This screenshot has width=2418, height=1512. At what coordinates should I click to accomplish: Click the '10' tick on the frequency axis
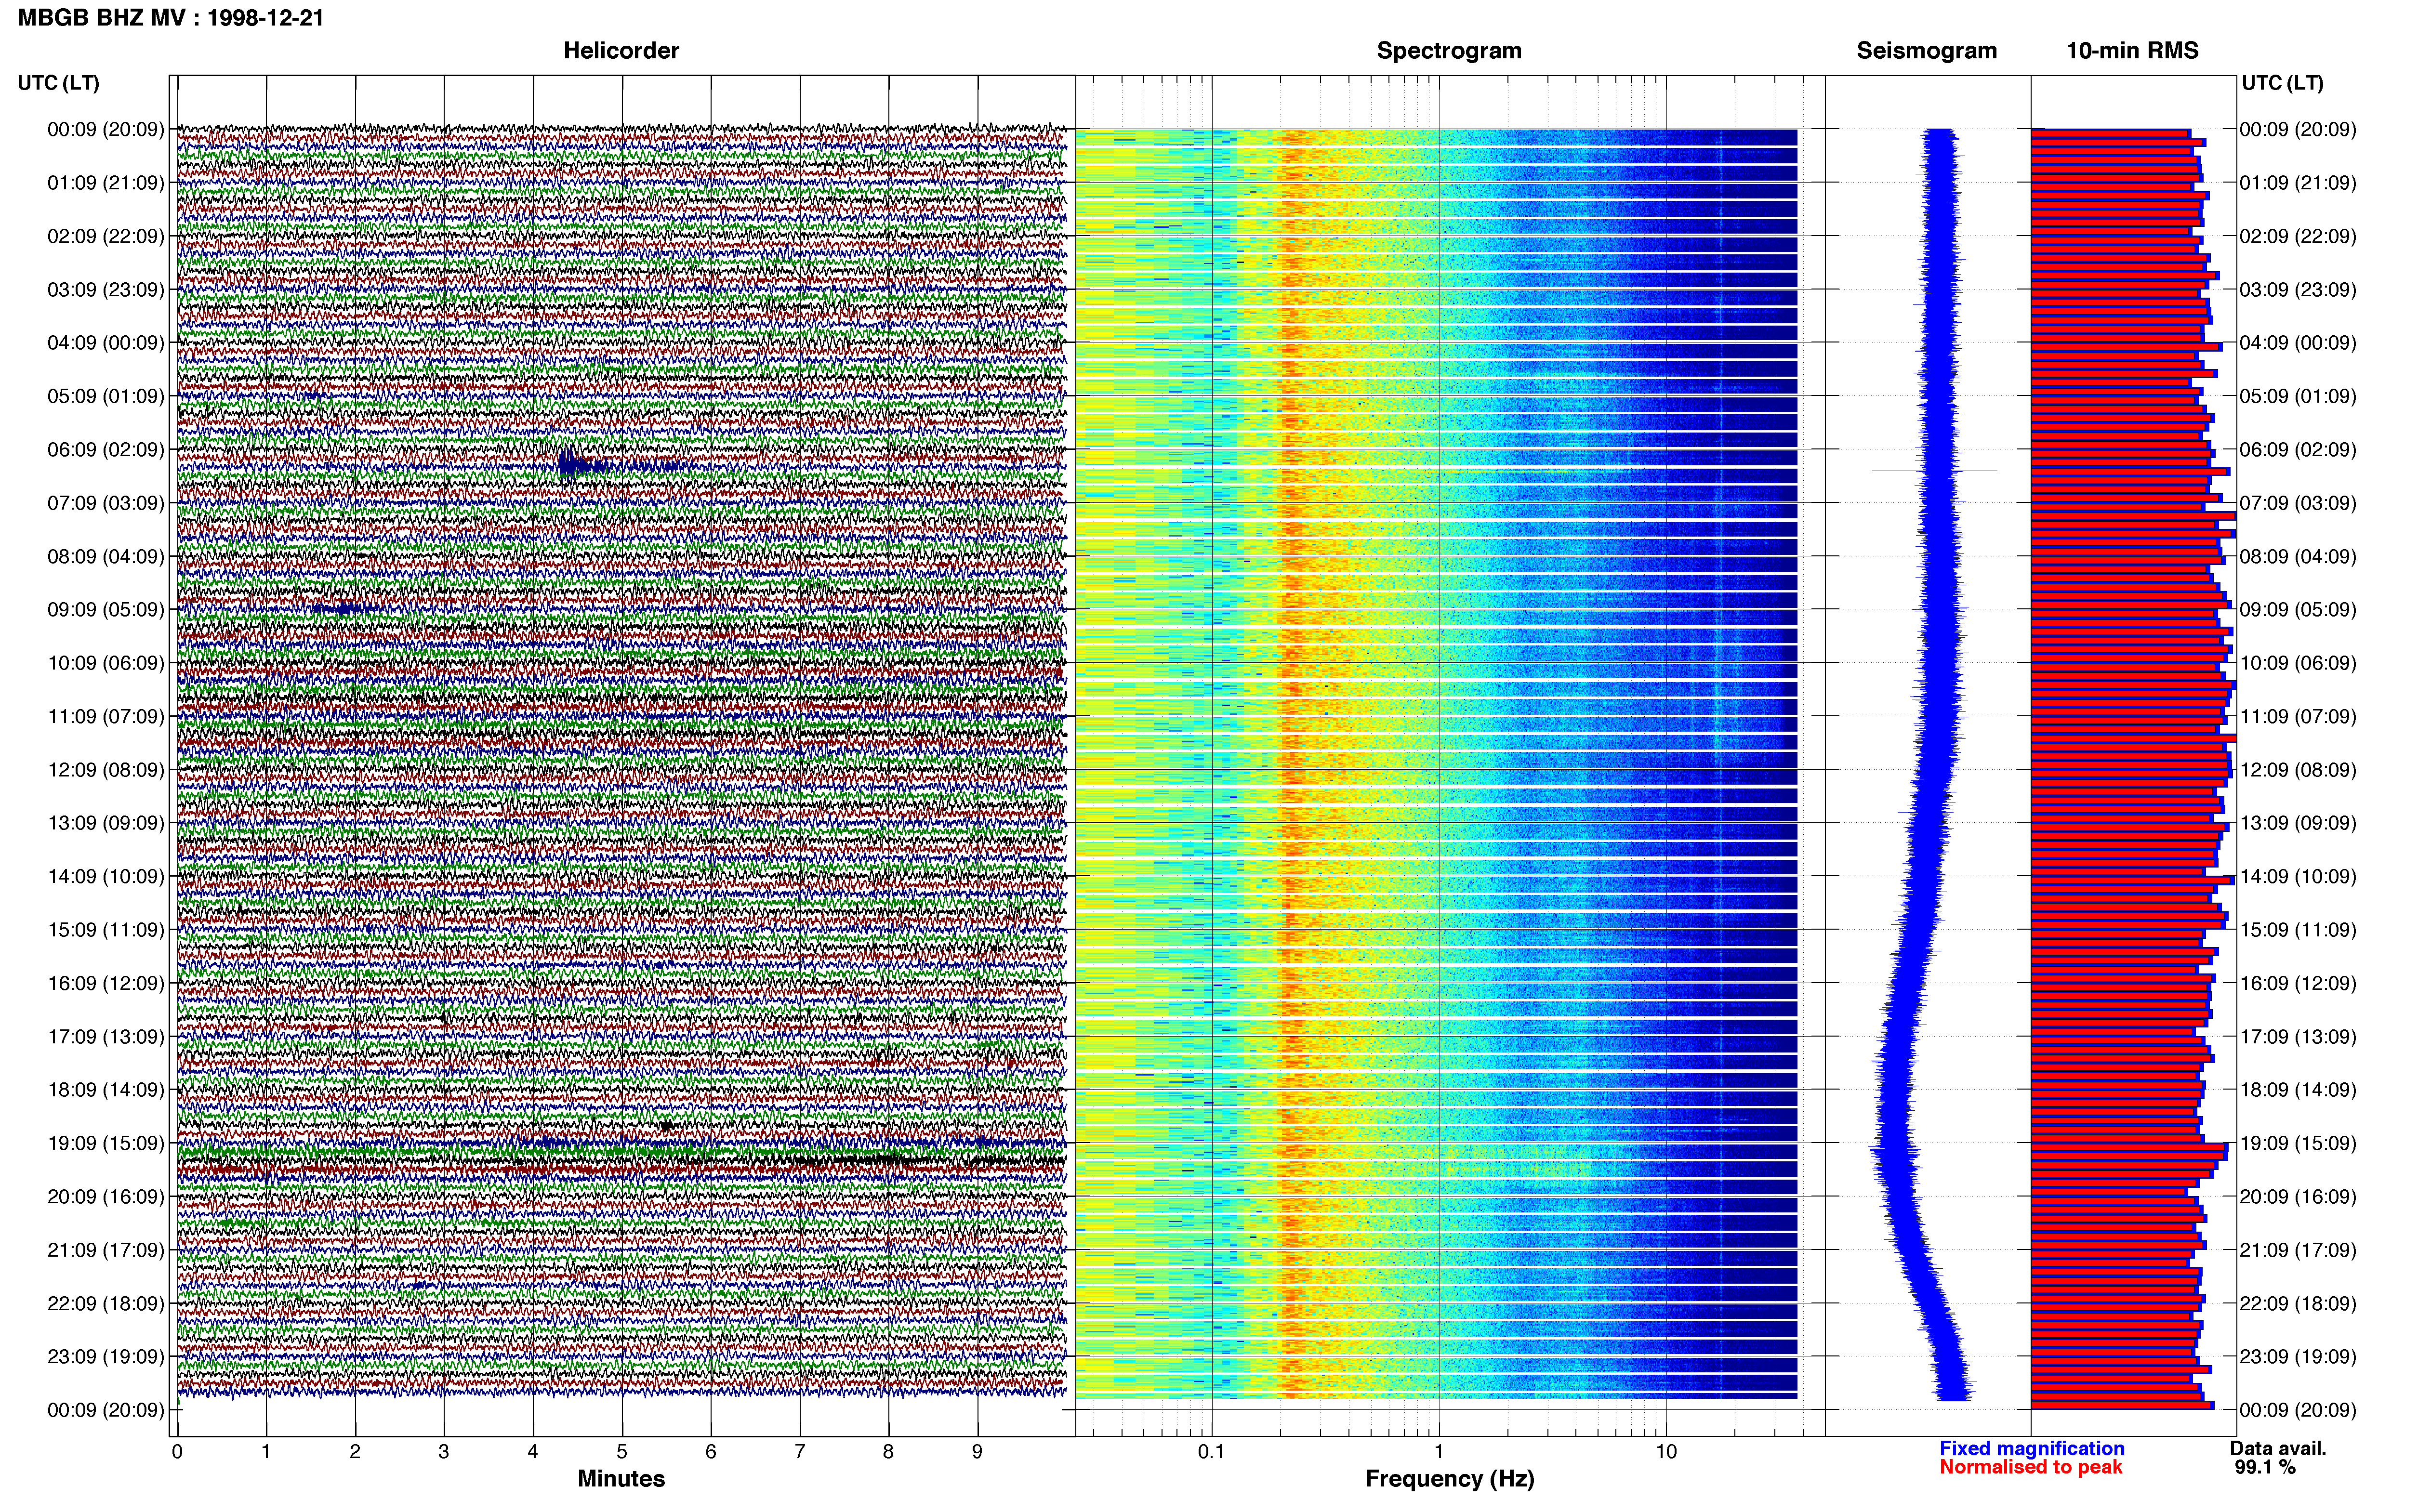click(1666, 1452)
